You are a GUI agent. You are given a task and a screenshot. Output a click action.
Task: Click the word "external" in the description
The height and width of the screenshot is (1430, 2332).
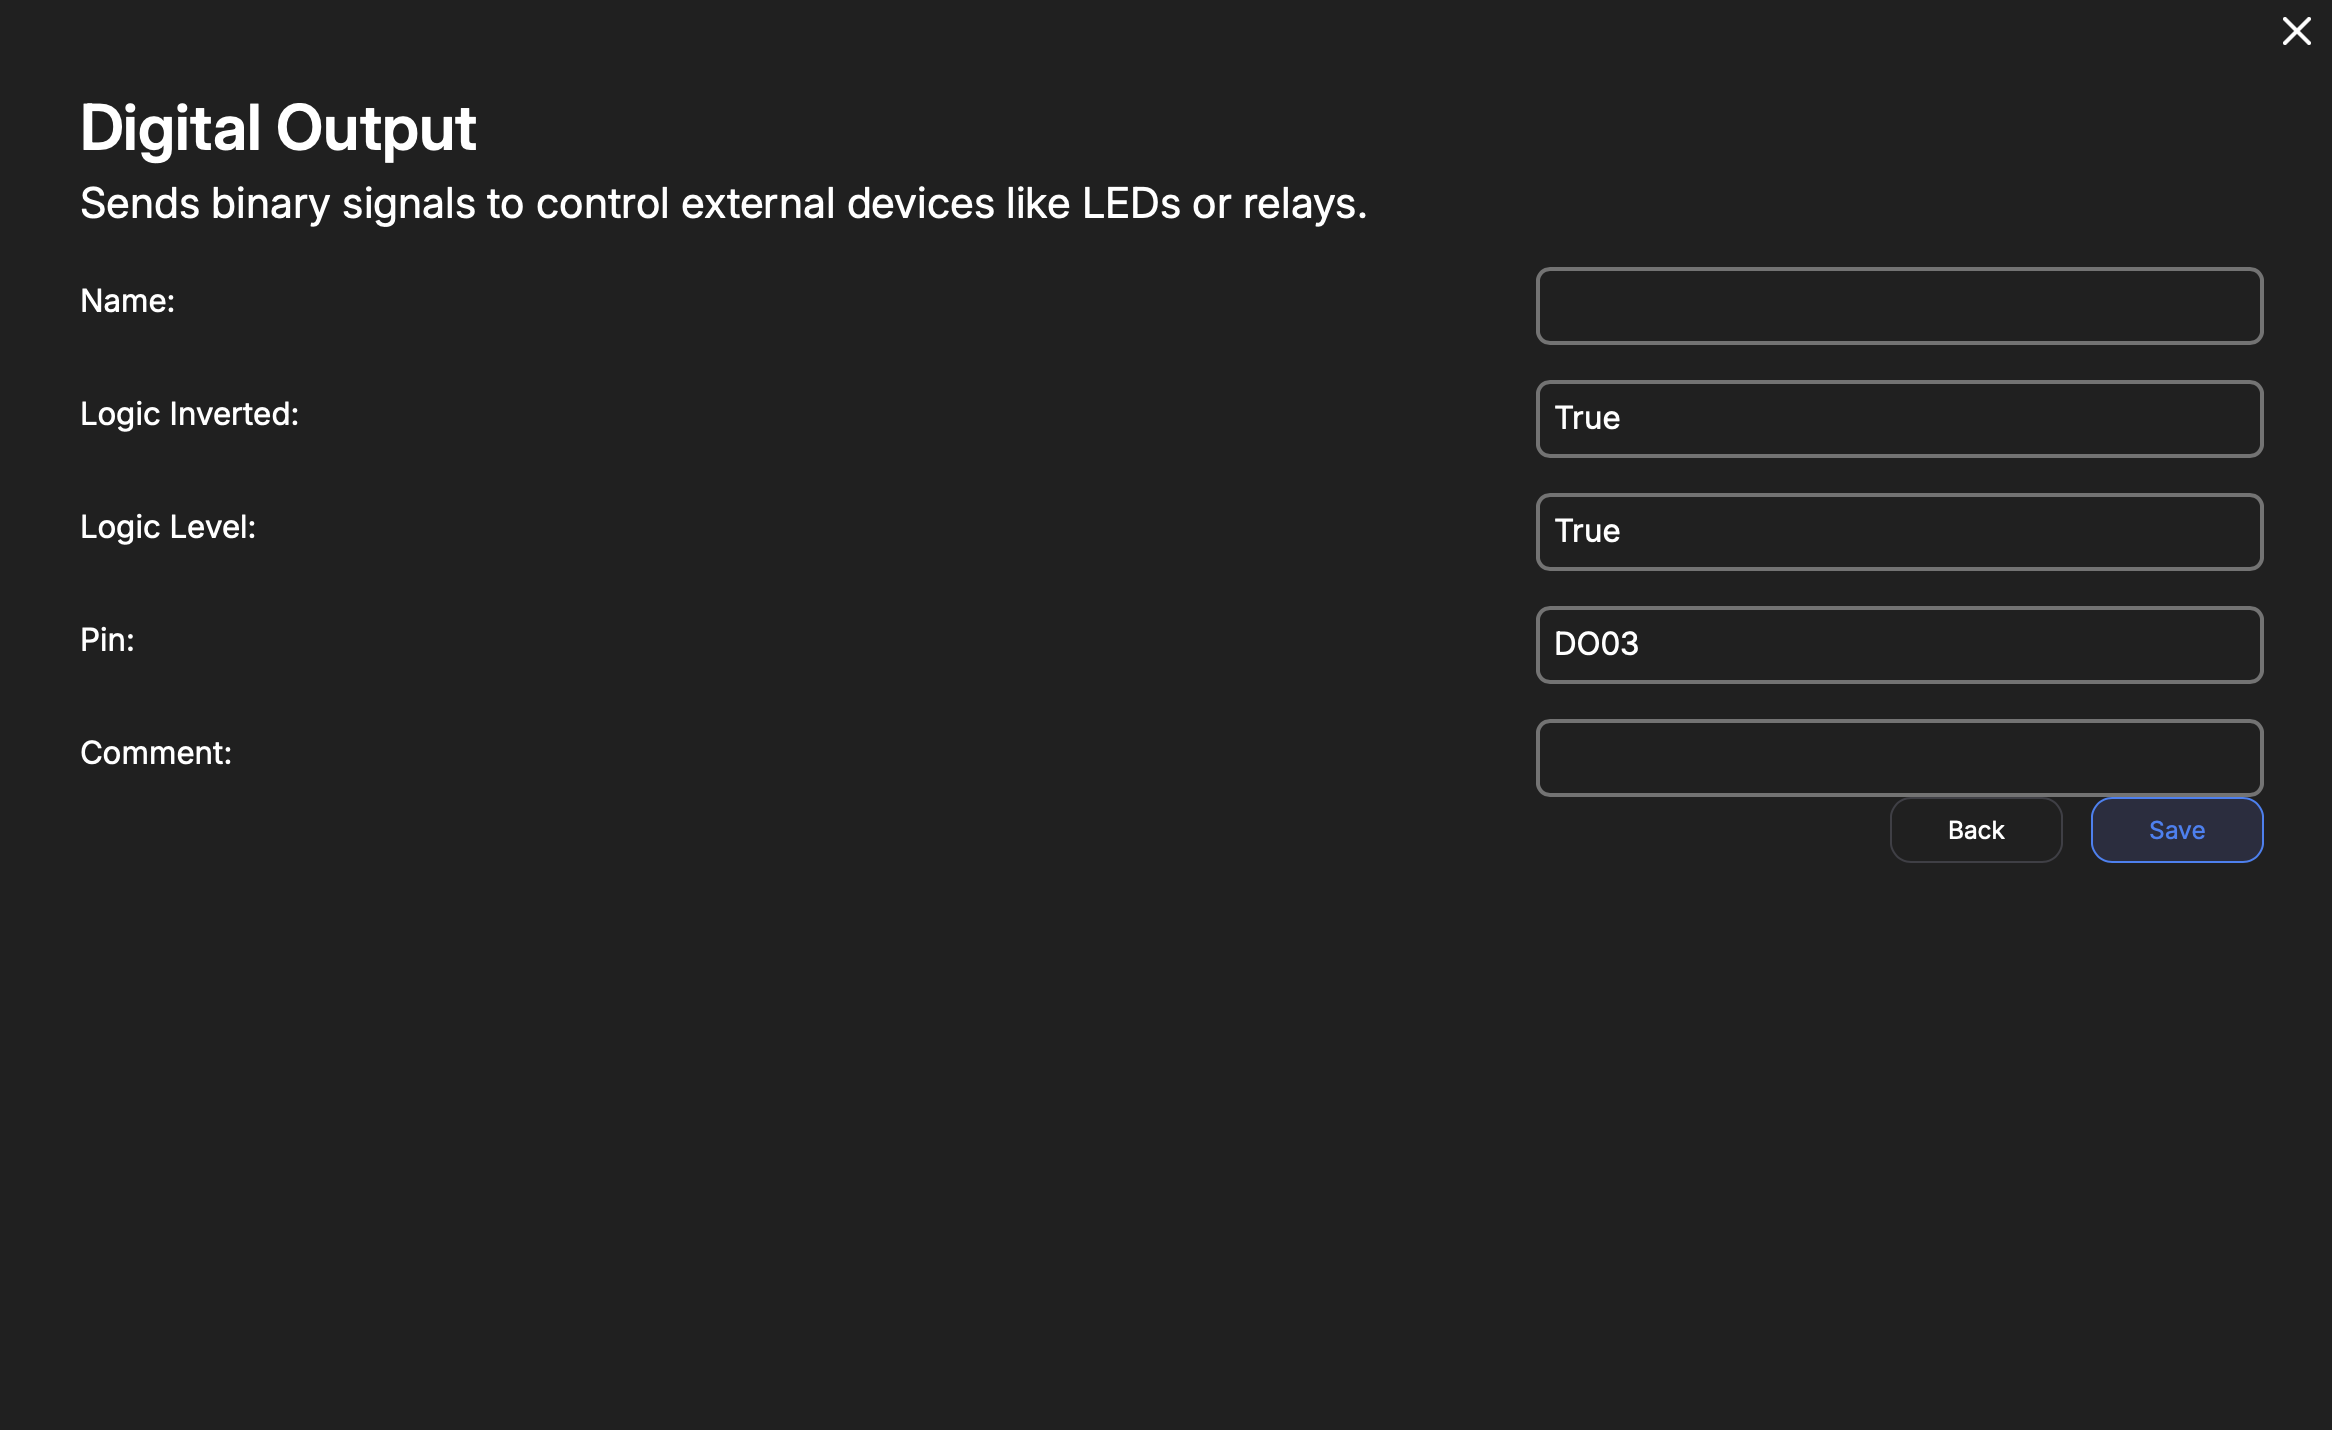point(757,204)
